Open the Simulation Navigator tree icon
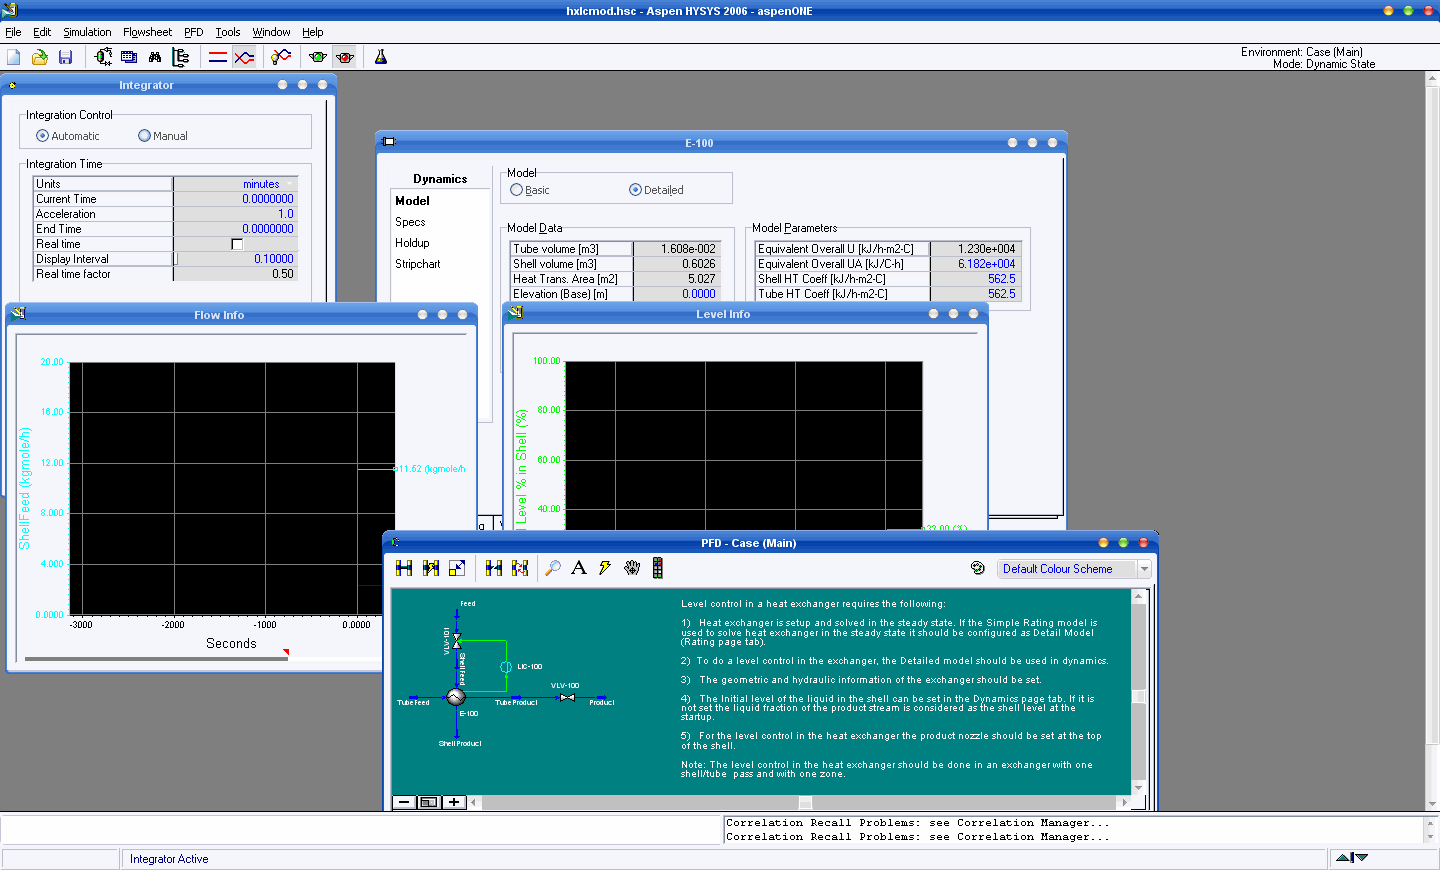Viewport: 1440px width, 870px height. pos(181,58)
